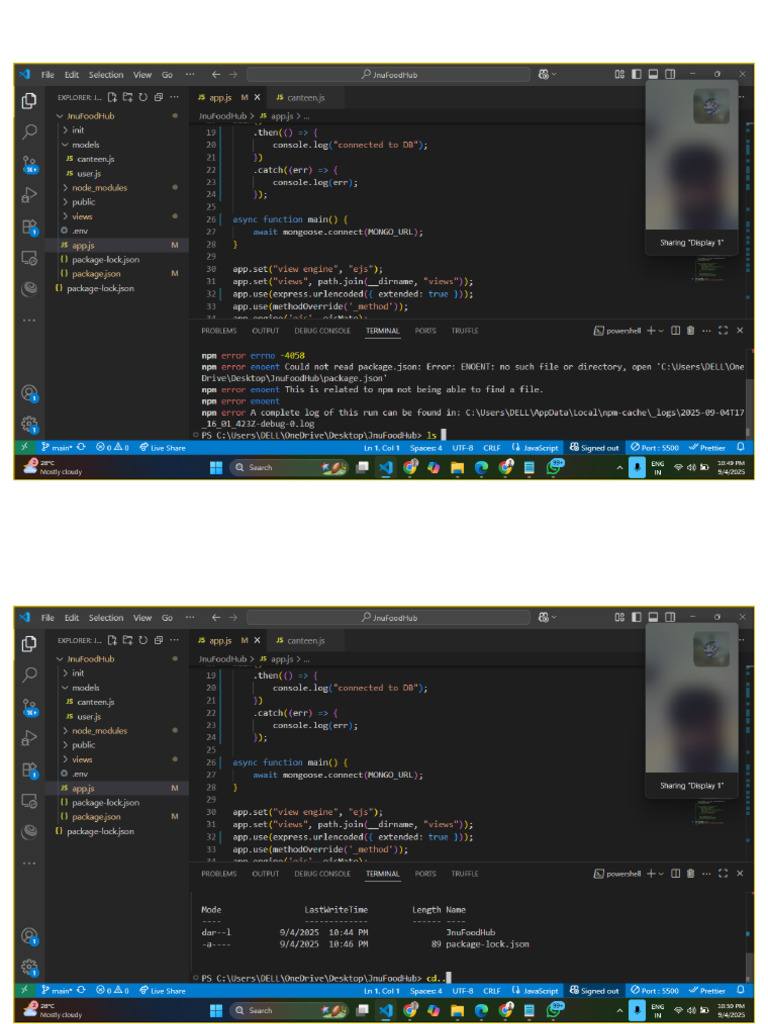Add new terminal with plus in lower window

pos(650,873)
